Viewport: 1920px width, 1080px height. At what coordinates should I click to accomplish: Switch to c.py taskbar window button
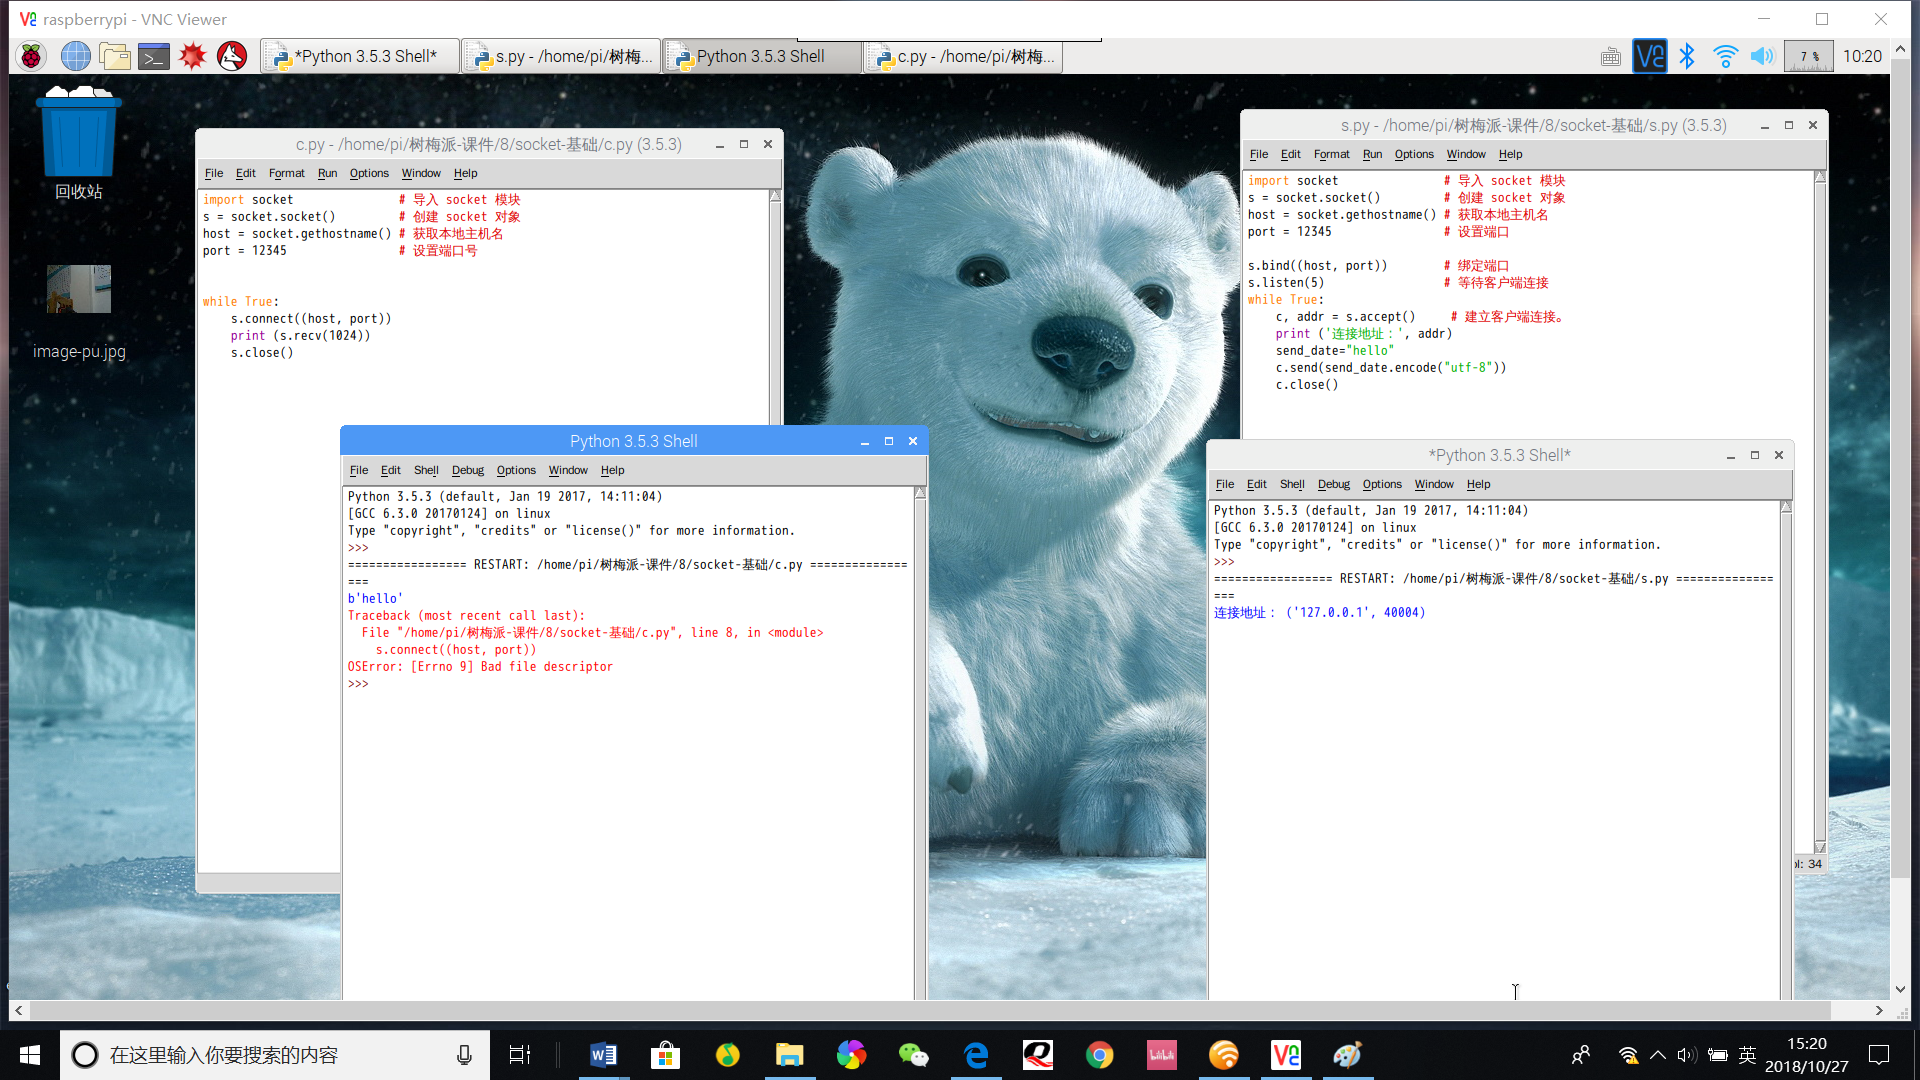pyautogui.click(x=963, y=57)
